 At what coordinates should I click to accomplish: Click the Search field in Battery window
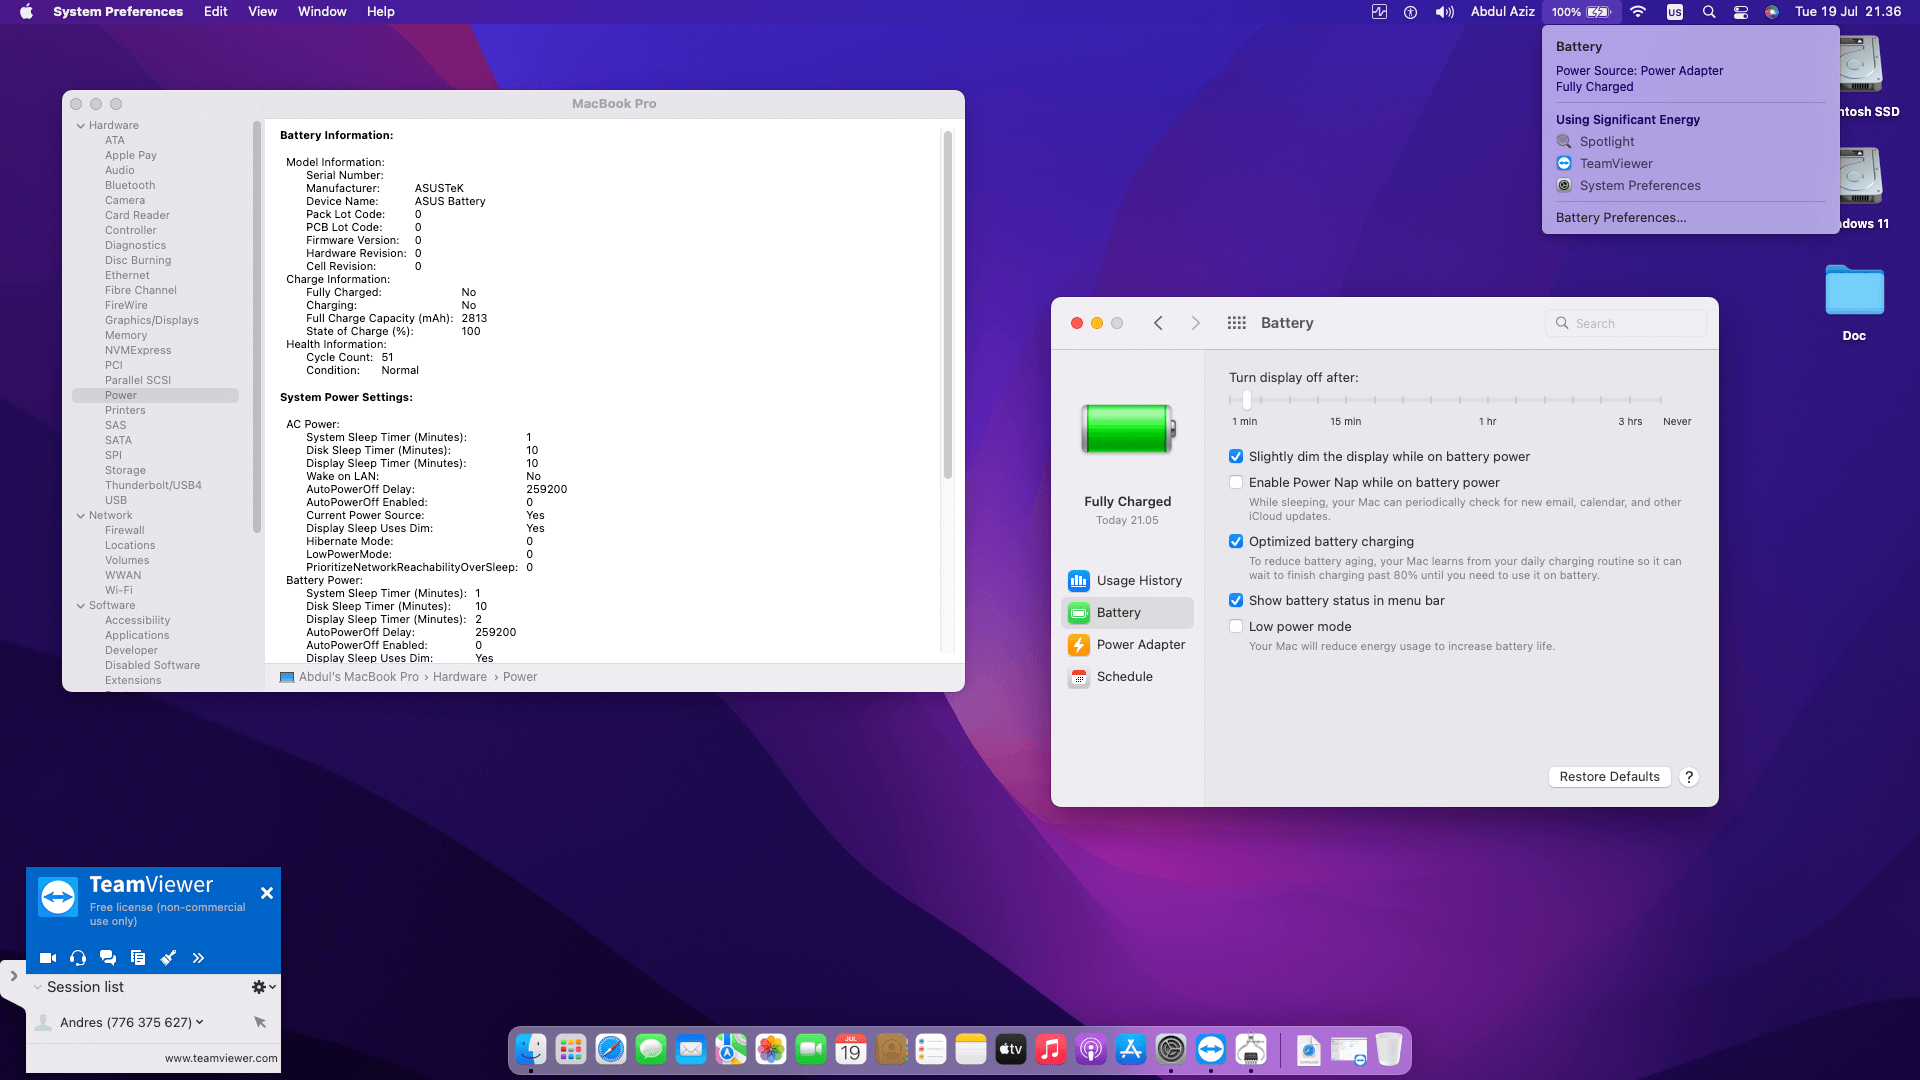tap(1626, 323)
